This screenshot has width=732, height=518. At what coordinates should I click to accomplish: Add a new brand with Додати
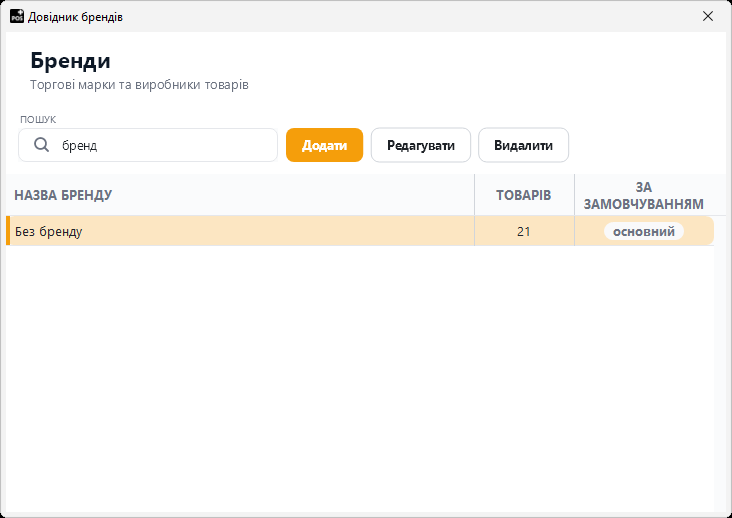pyautogui.click(x=324, y=145)
